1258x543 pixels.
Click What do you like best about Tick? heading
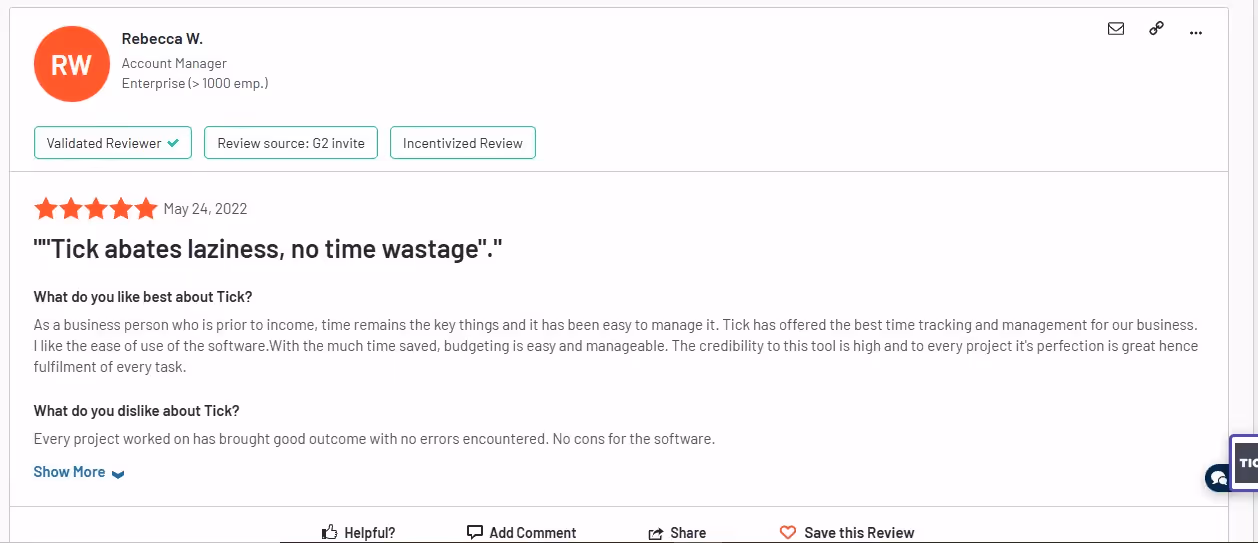click(x=143, y=297)
